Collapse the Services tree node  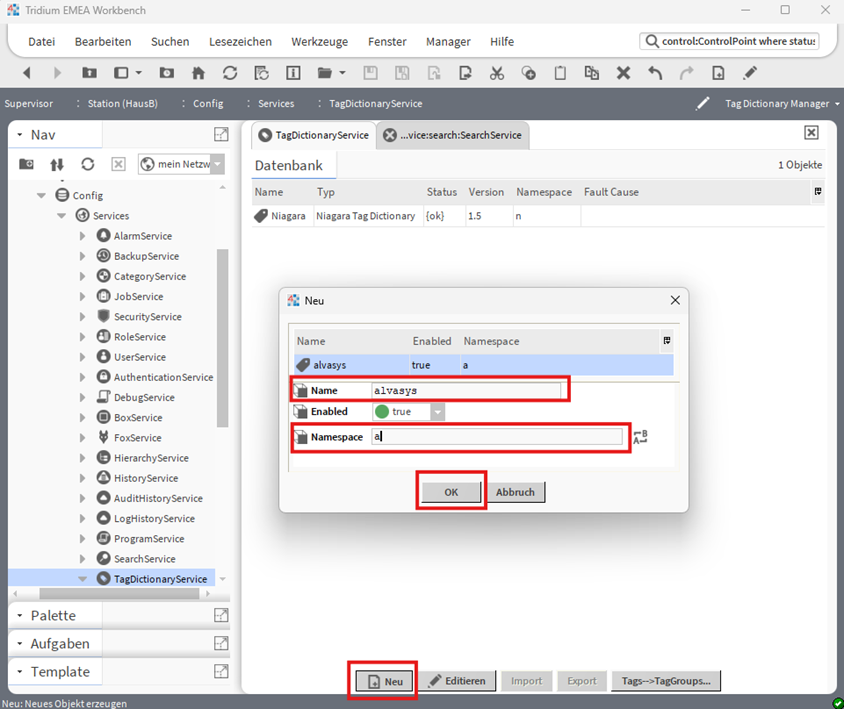[61, 216]
